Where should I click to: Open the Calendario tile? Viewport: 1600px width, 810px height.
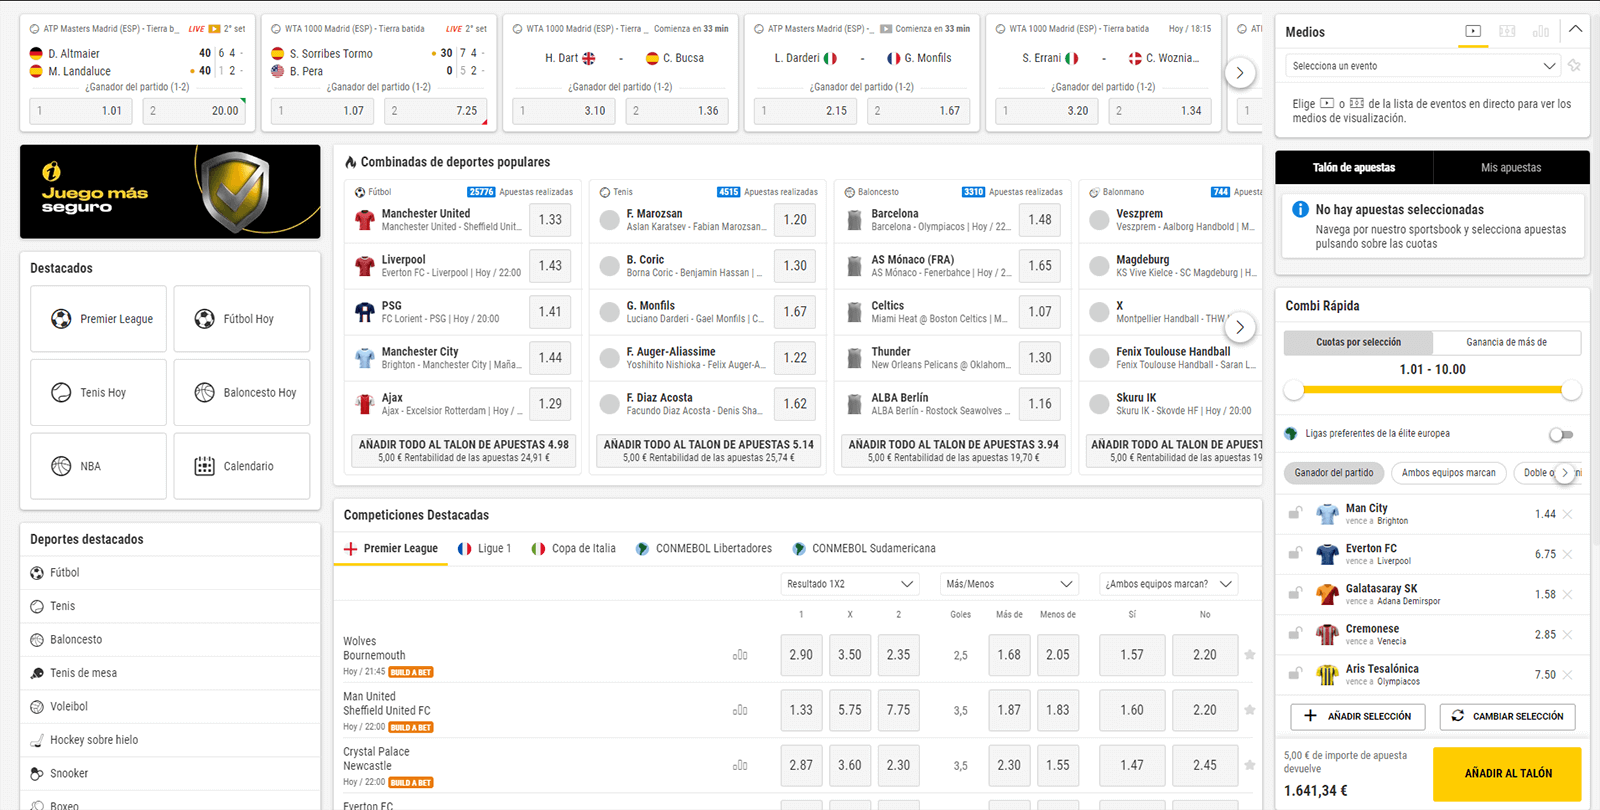[x=241, y=466]
